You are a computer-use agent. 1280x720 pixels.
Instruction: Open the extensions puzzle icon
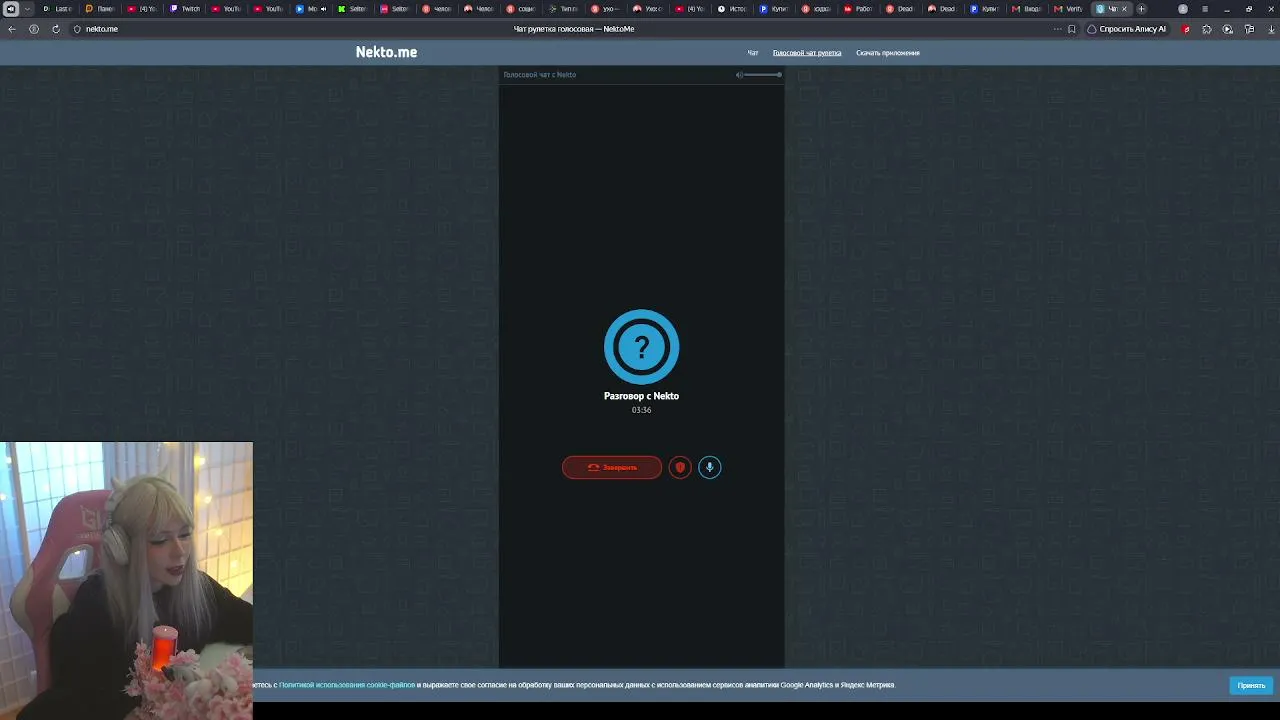pos(1206,29)
